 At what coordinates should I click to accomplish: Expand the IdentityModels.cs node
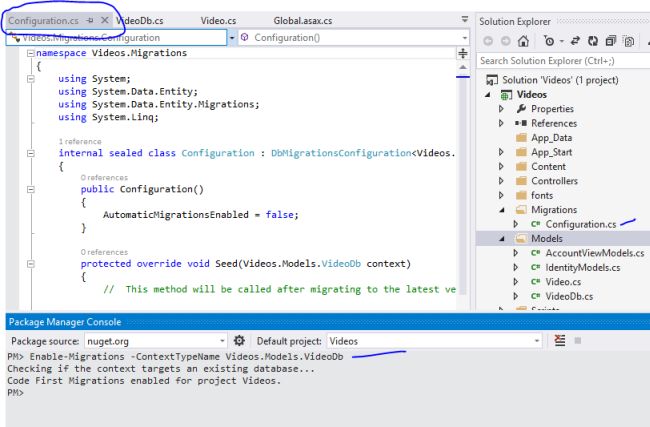pyautogui.click(x=516, y=267)
